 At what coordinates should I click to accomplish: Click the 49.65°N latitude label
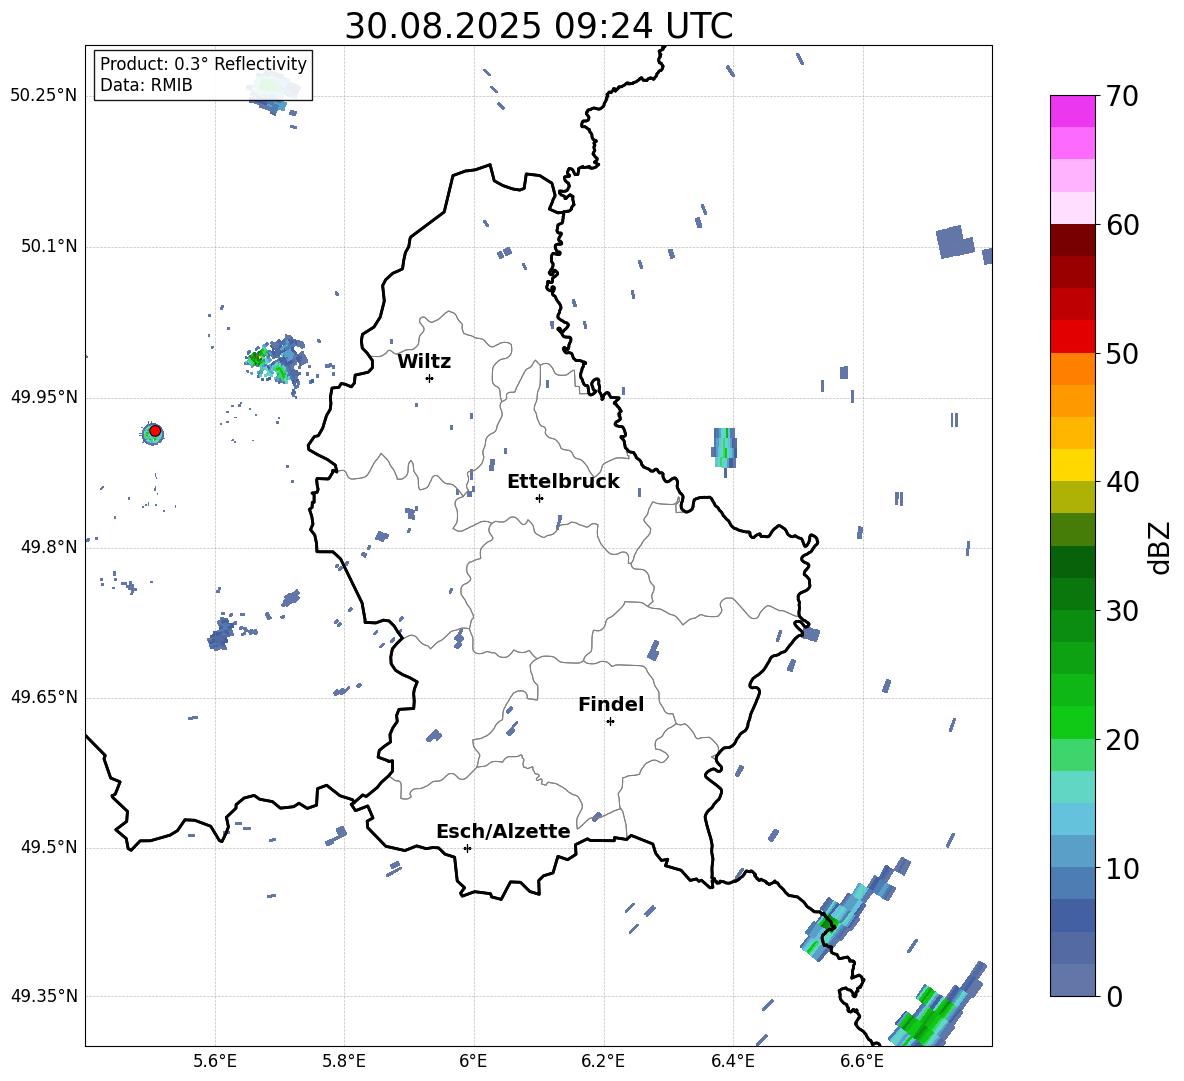point(44,697)
